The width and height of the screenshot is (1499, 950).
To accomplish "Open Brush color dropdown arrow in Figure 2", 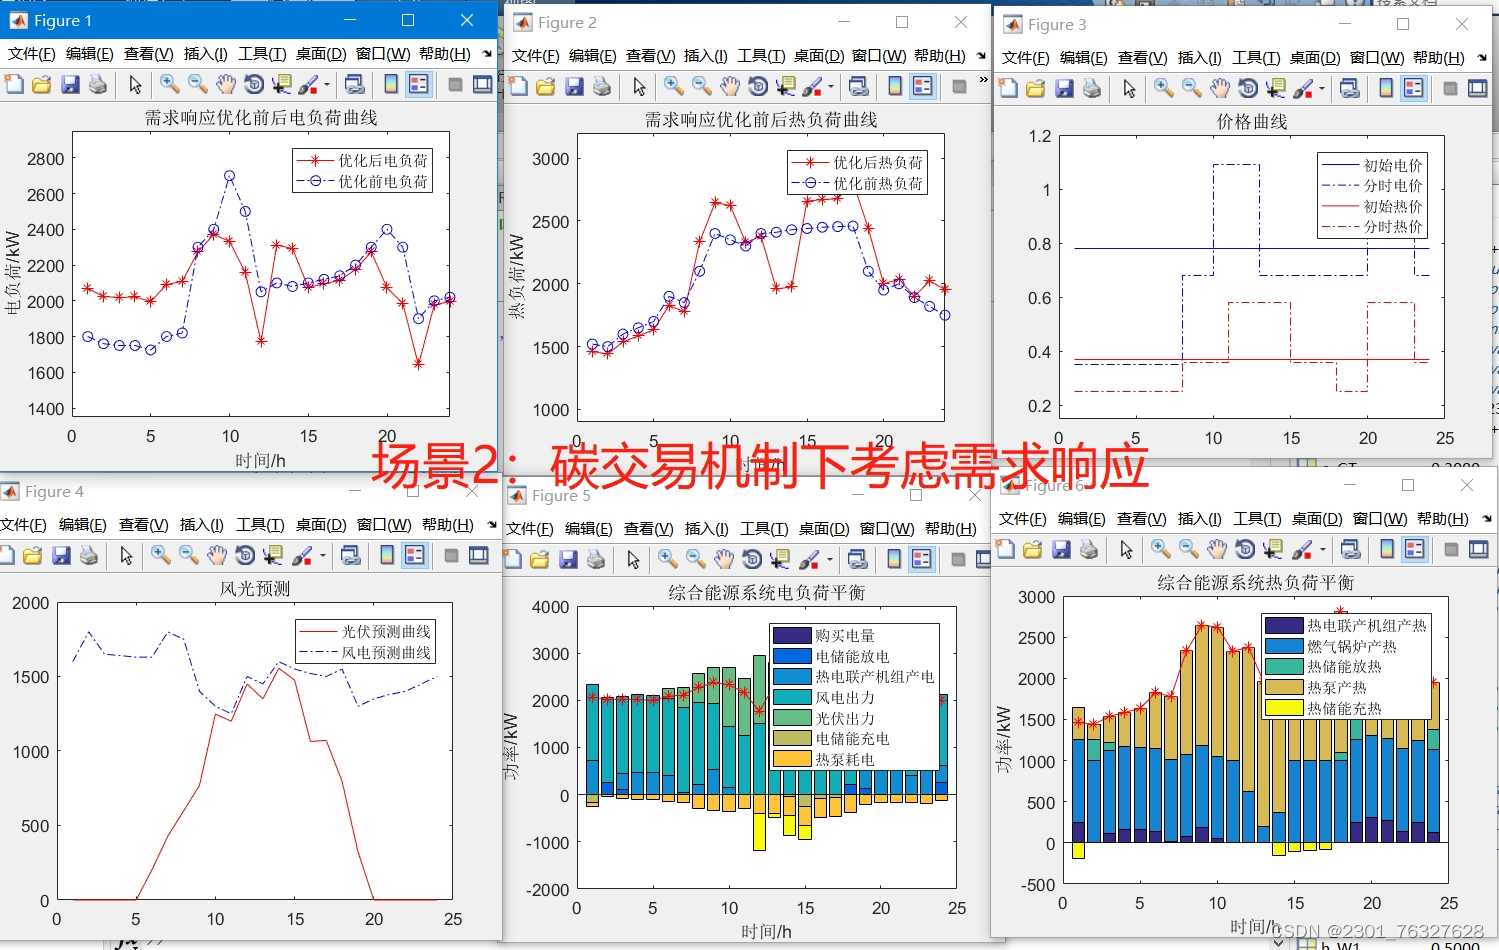I will pyautogui.click(x=830, y=88).
